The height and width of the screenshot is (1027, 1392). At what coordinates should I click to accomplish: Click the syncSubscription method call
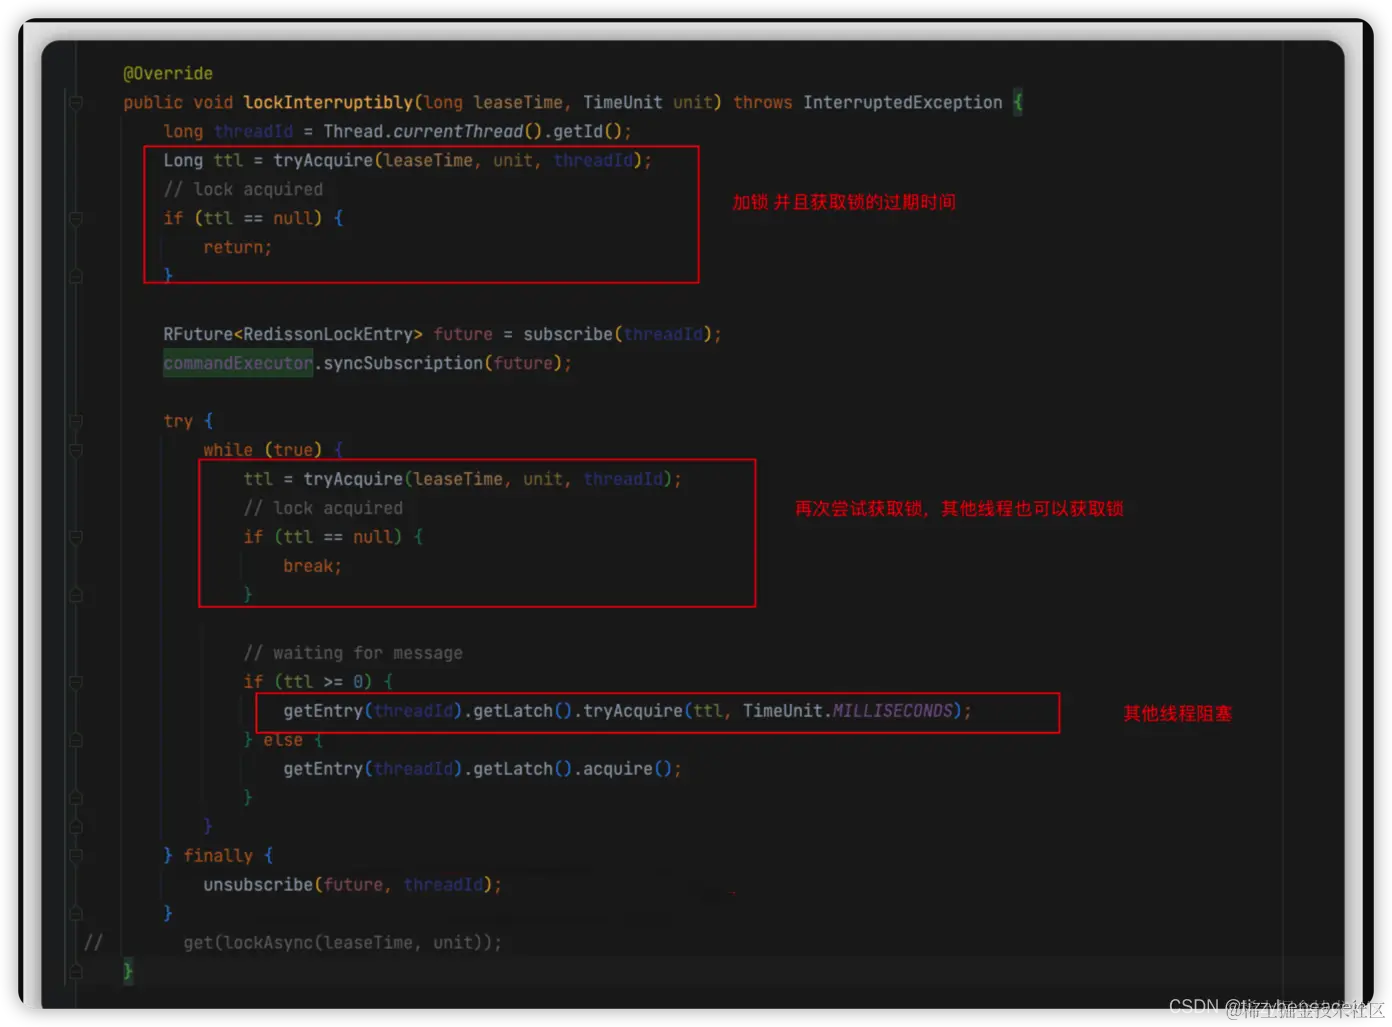point(403,363)
